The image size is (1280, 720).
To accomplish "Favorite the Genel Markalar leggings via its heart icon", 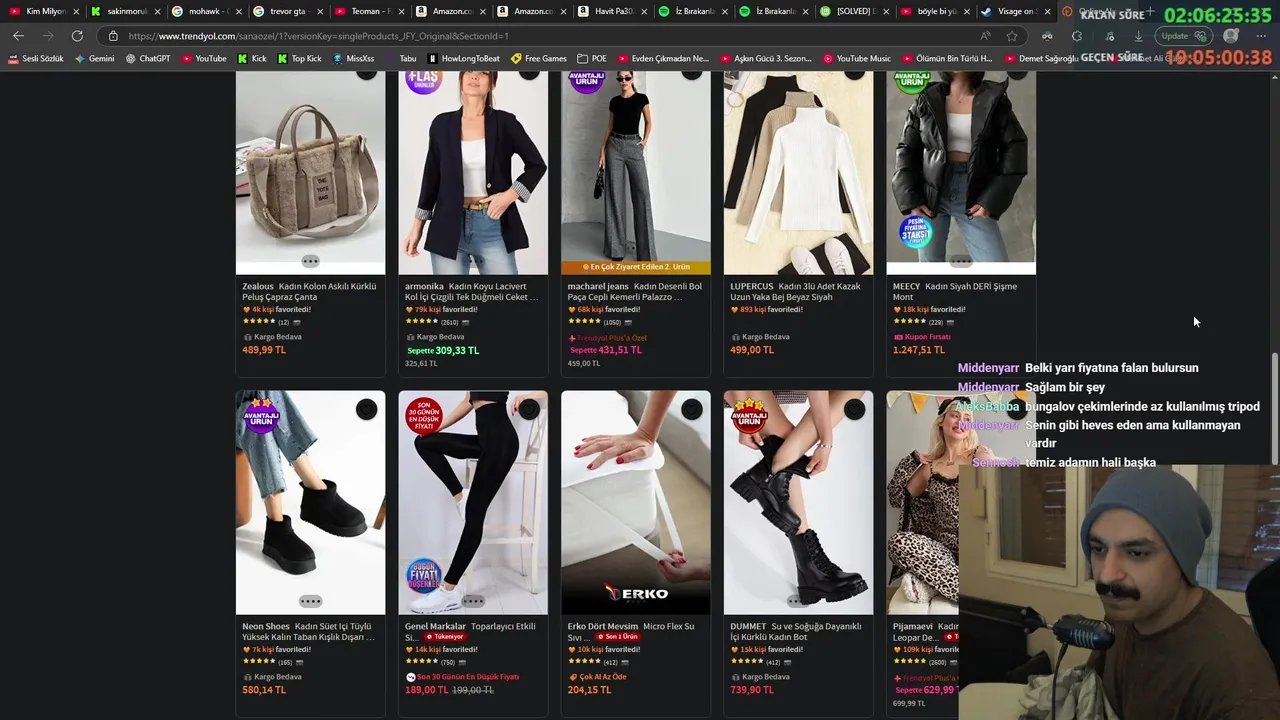I will tap(529, 409).
